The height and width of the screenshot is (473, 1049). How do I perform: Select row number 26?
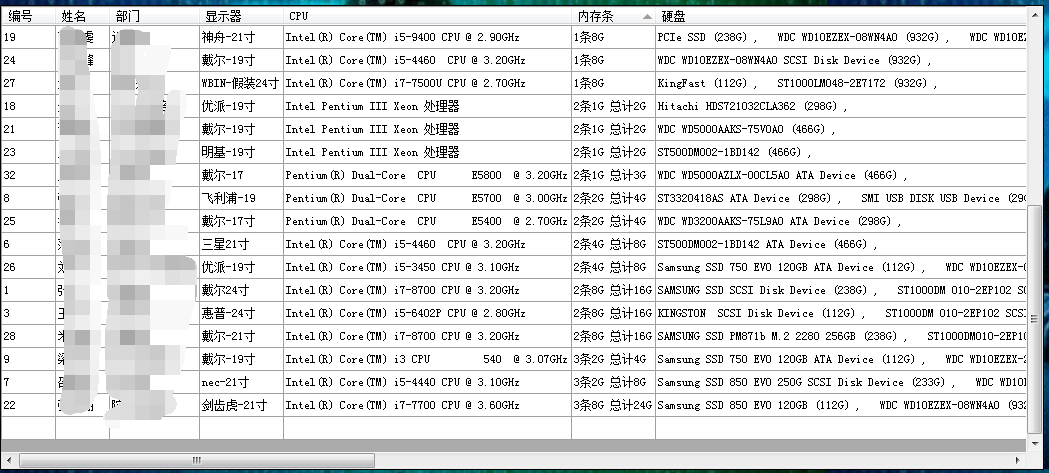[x=28, y=267]
